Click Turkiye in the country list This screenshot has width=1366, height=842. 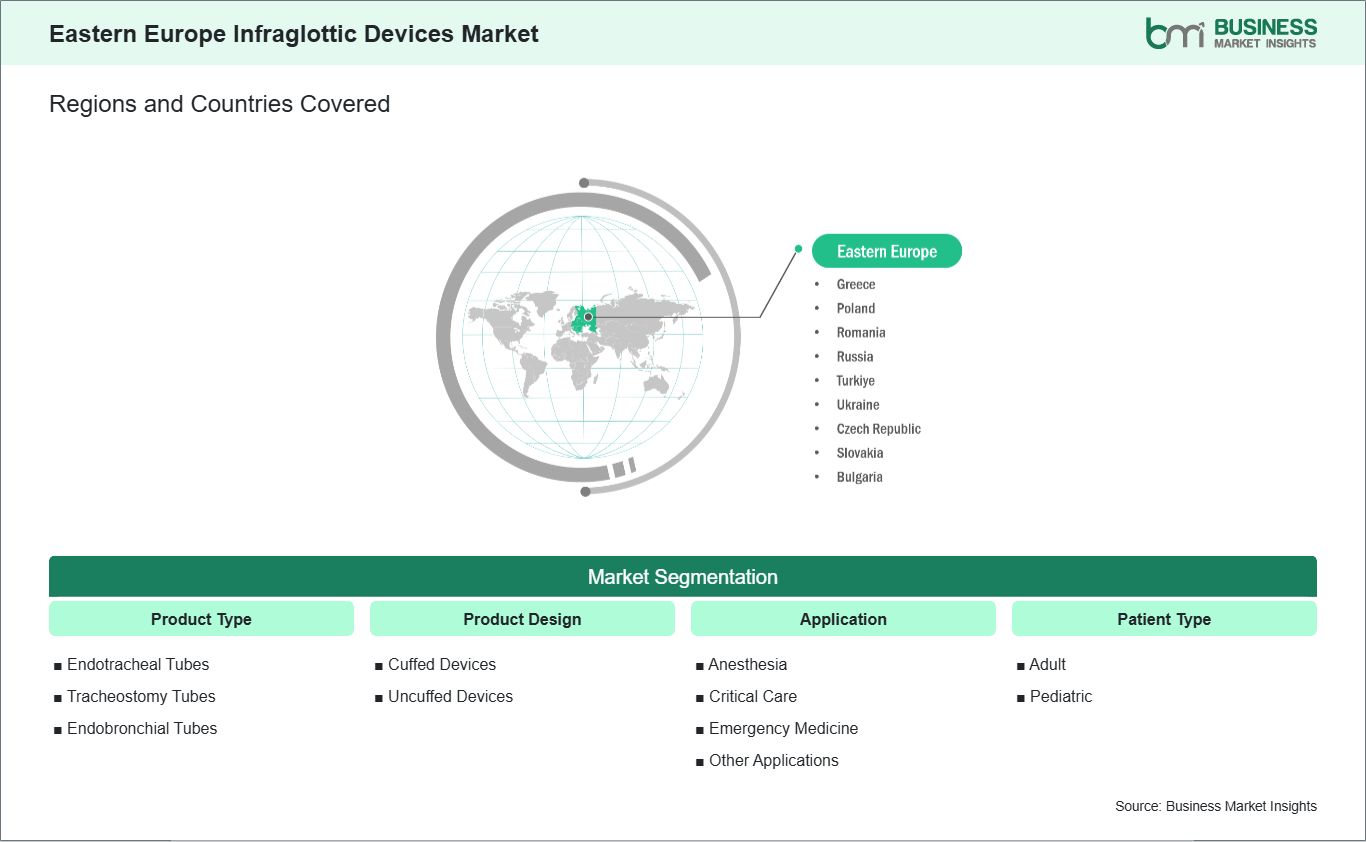pos(856,380)
